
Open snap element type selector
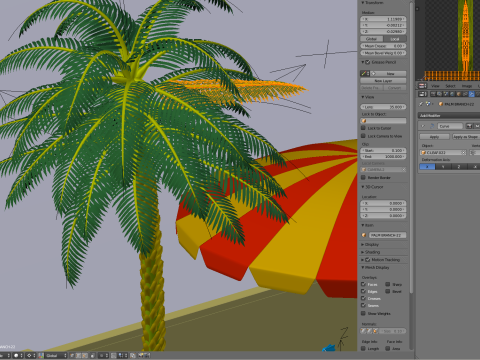[x=122, y=355]
